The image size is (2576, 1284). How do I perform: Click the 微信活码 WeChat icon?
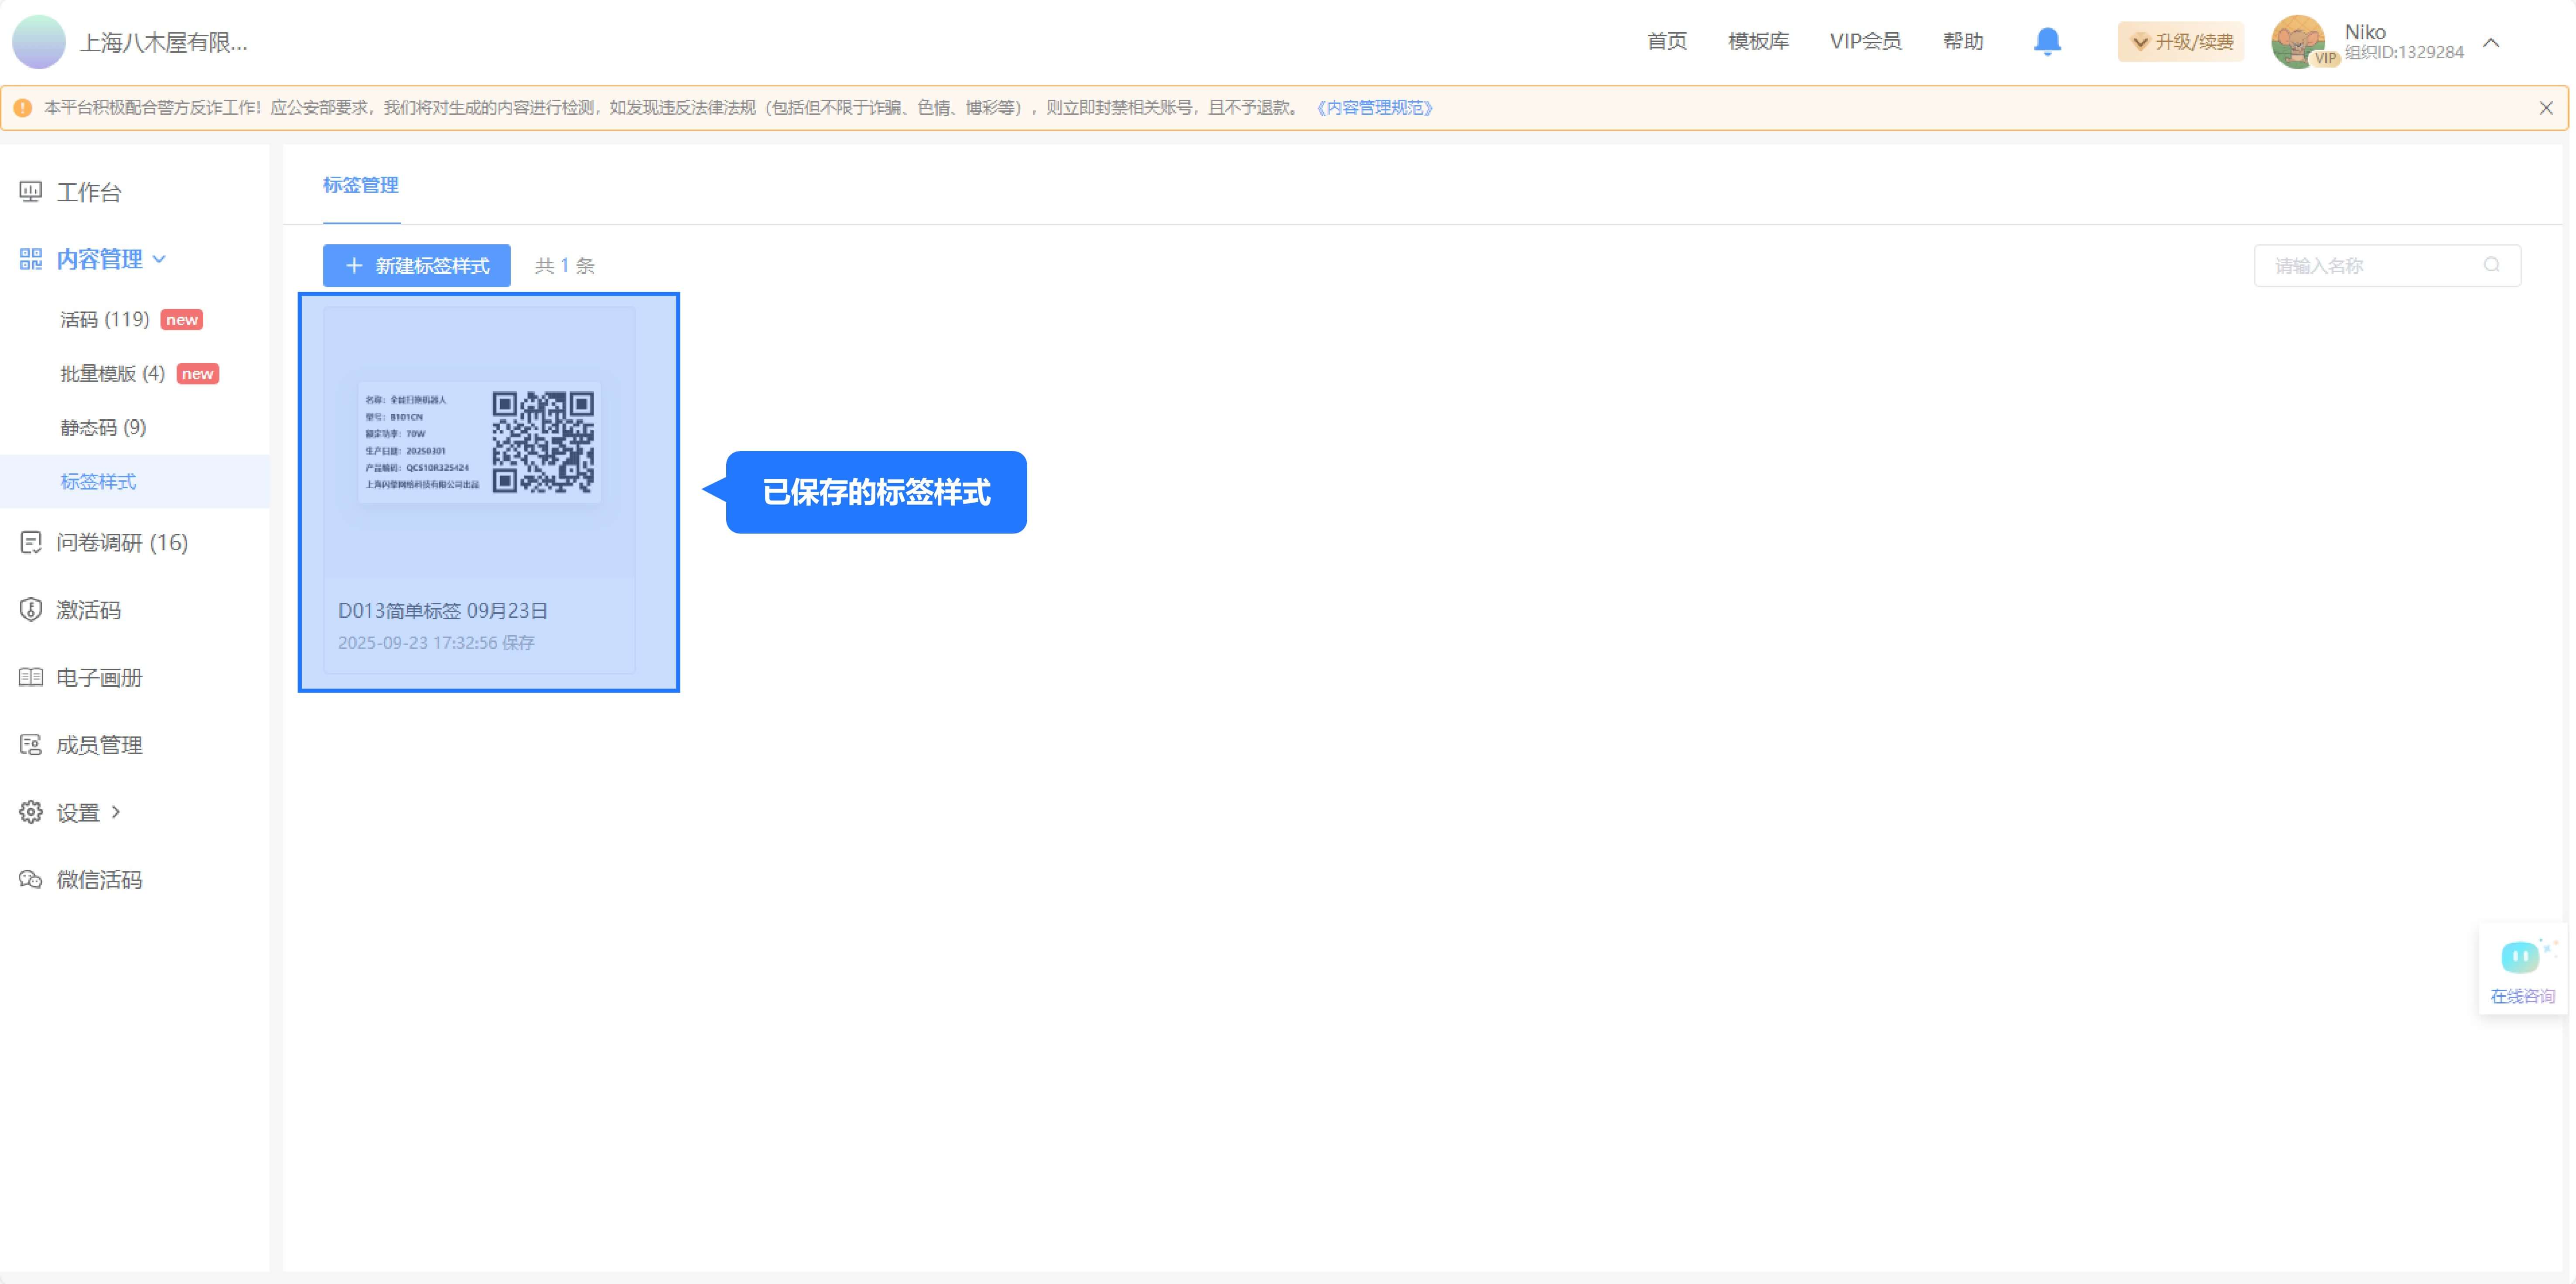tap(31, 880)
